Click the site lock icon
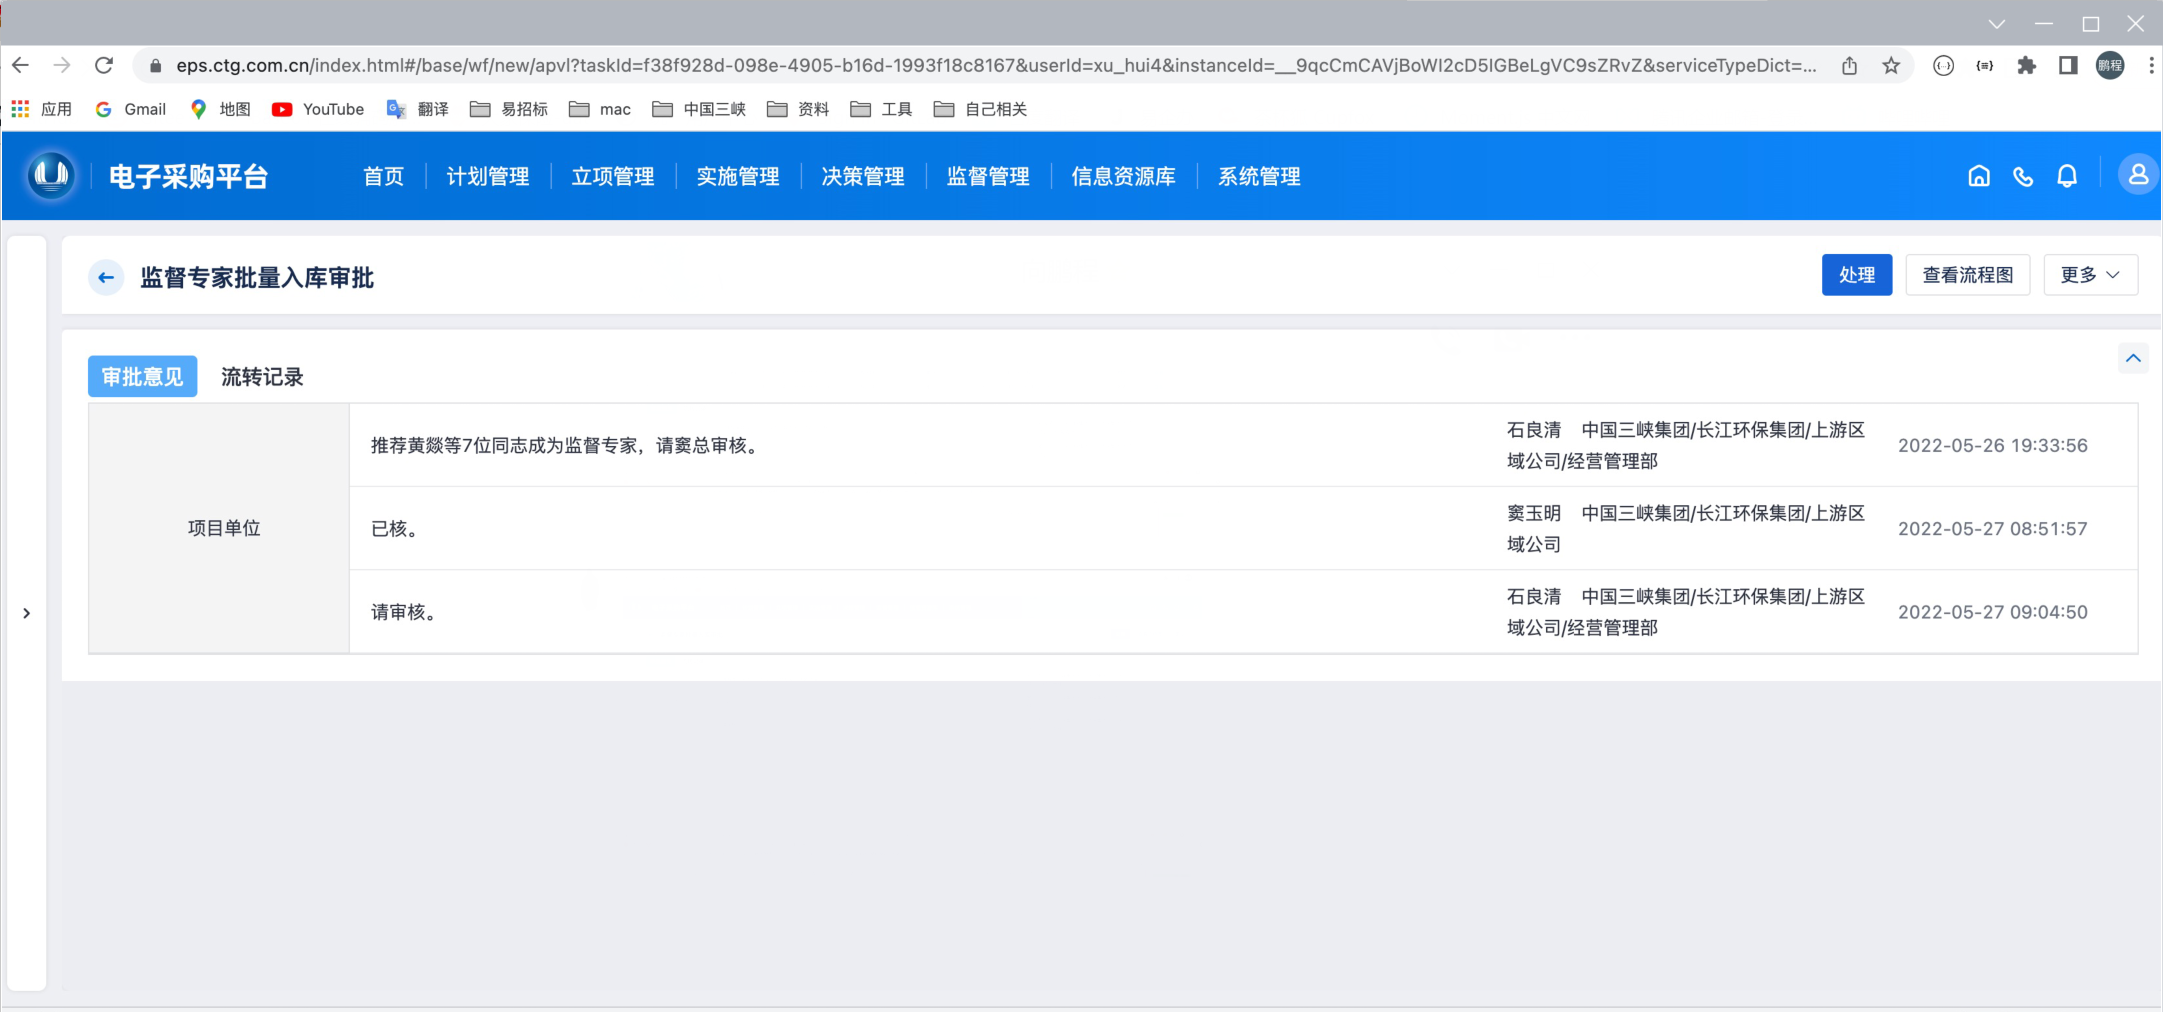The width and height of the screenshot is (2163, 1012). click(155, 66)
